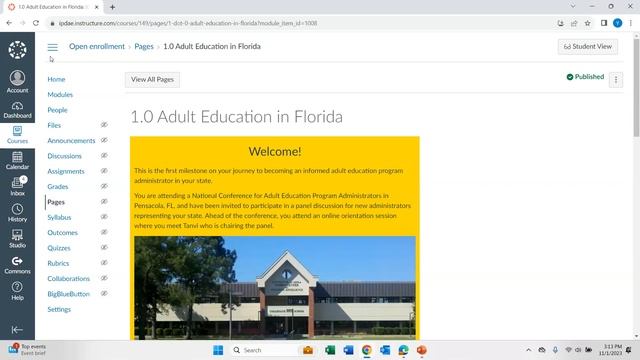Viewport: 640px width, 360px height.
Task: Open Commons in global navigation
Action: click(x=17, y=265)
